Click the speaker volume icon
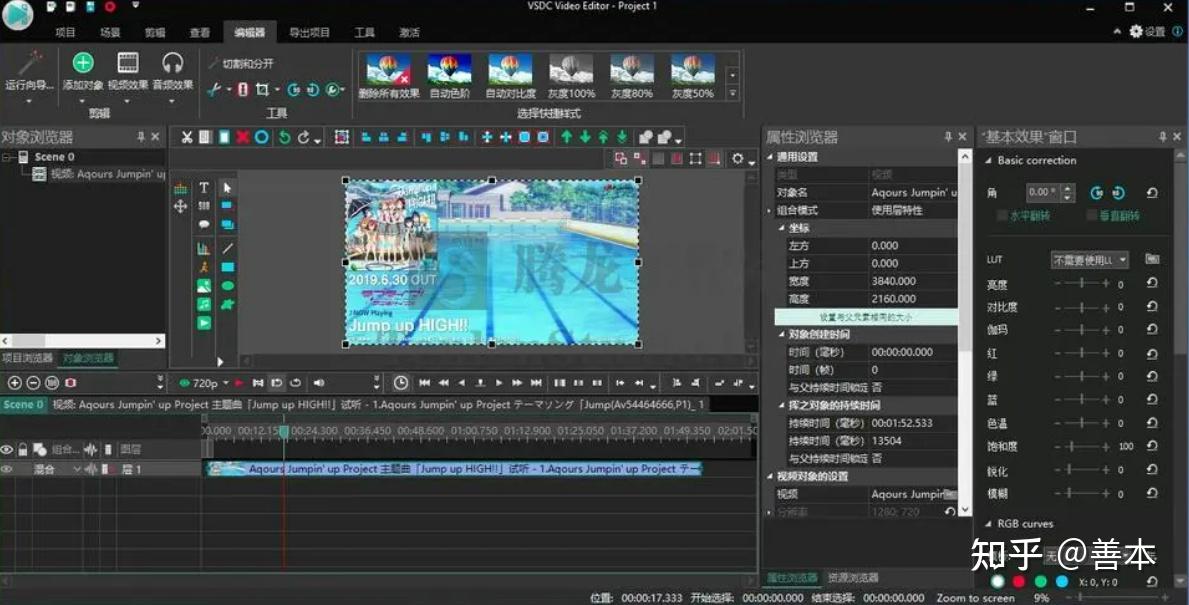This screenshot has height=605, width=1189. [x=318, y=383]
